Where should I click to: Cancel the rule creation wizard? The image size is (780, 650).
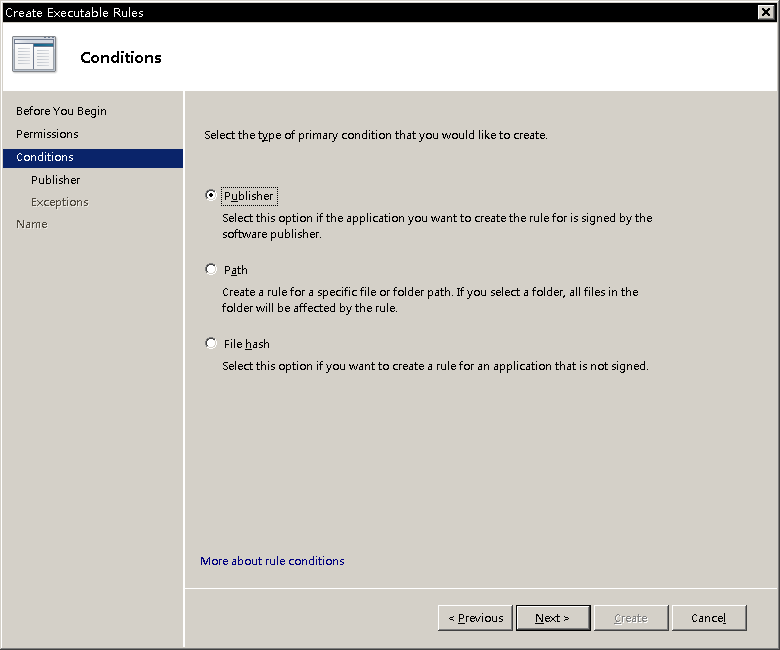point(709,618)
